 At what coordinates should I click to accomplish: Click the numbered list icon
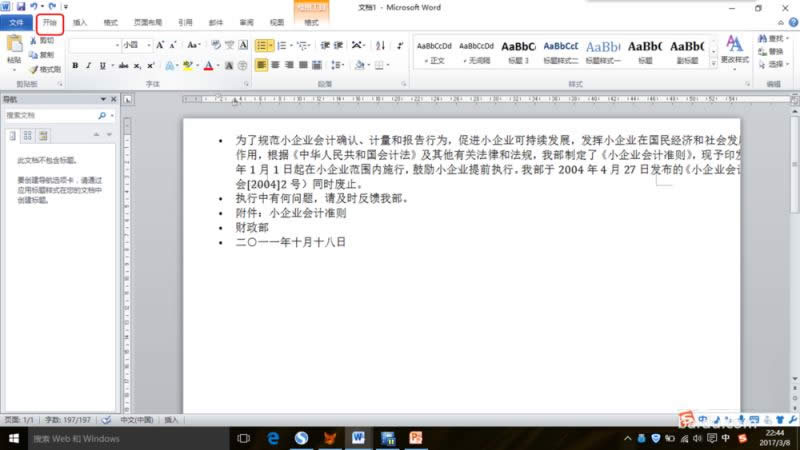tap(285, 45)
